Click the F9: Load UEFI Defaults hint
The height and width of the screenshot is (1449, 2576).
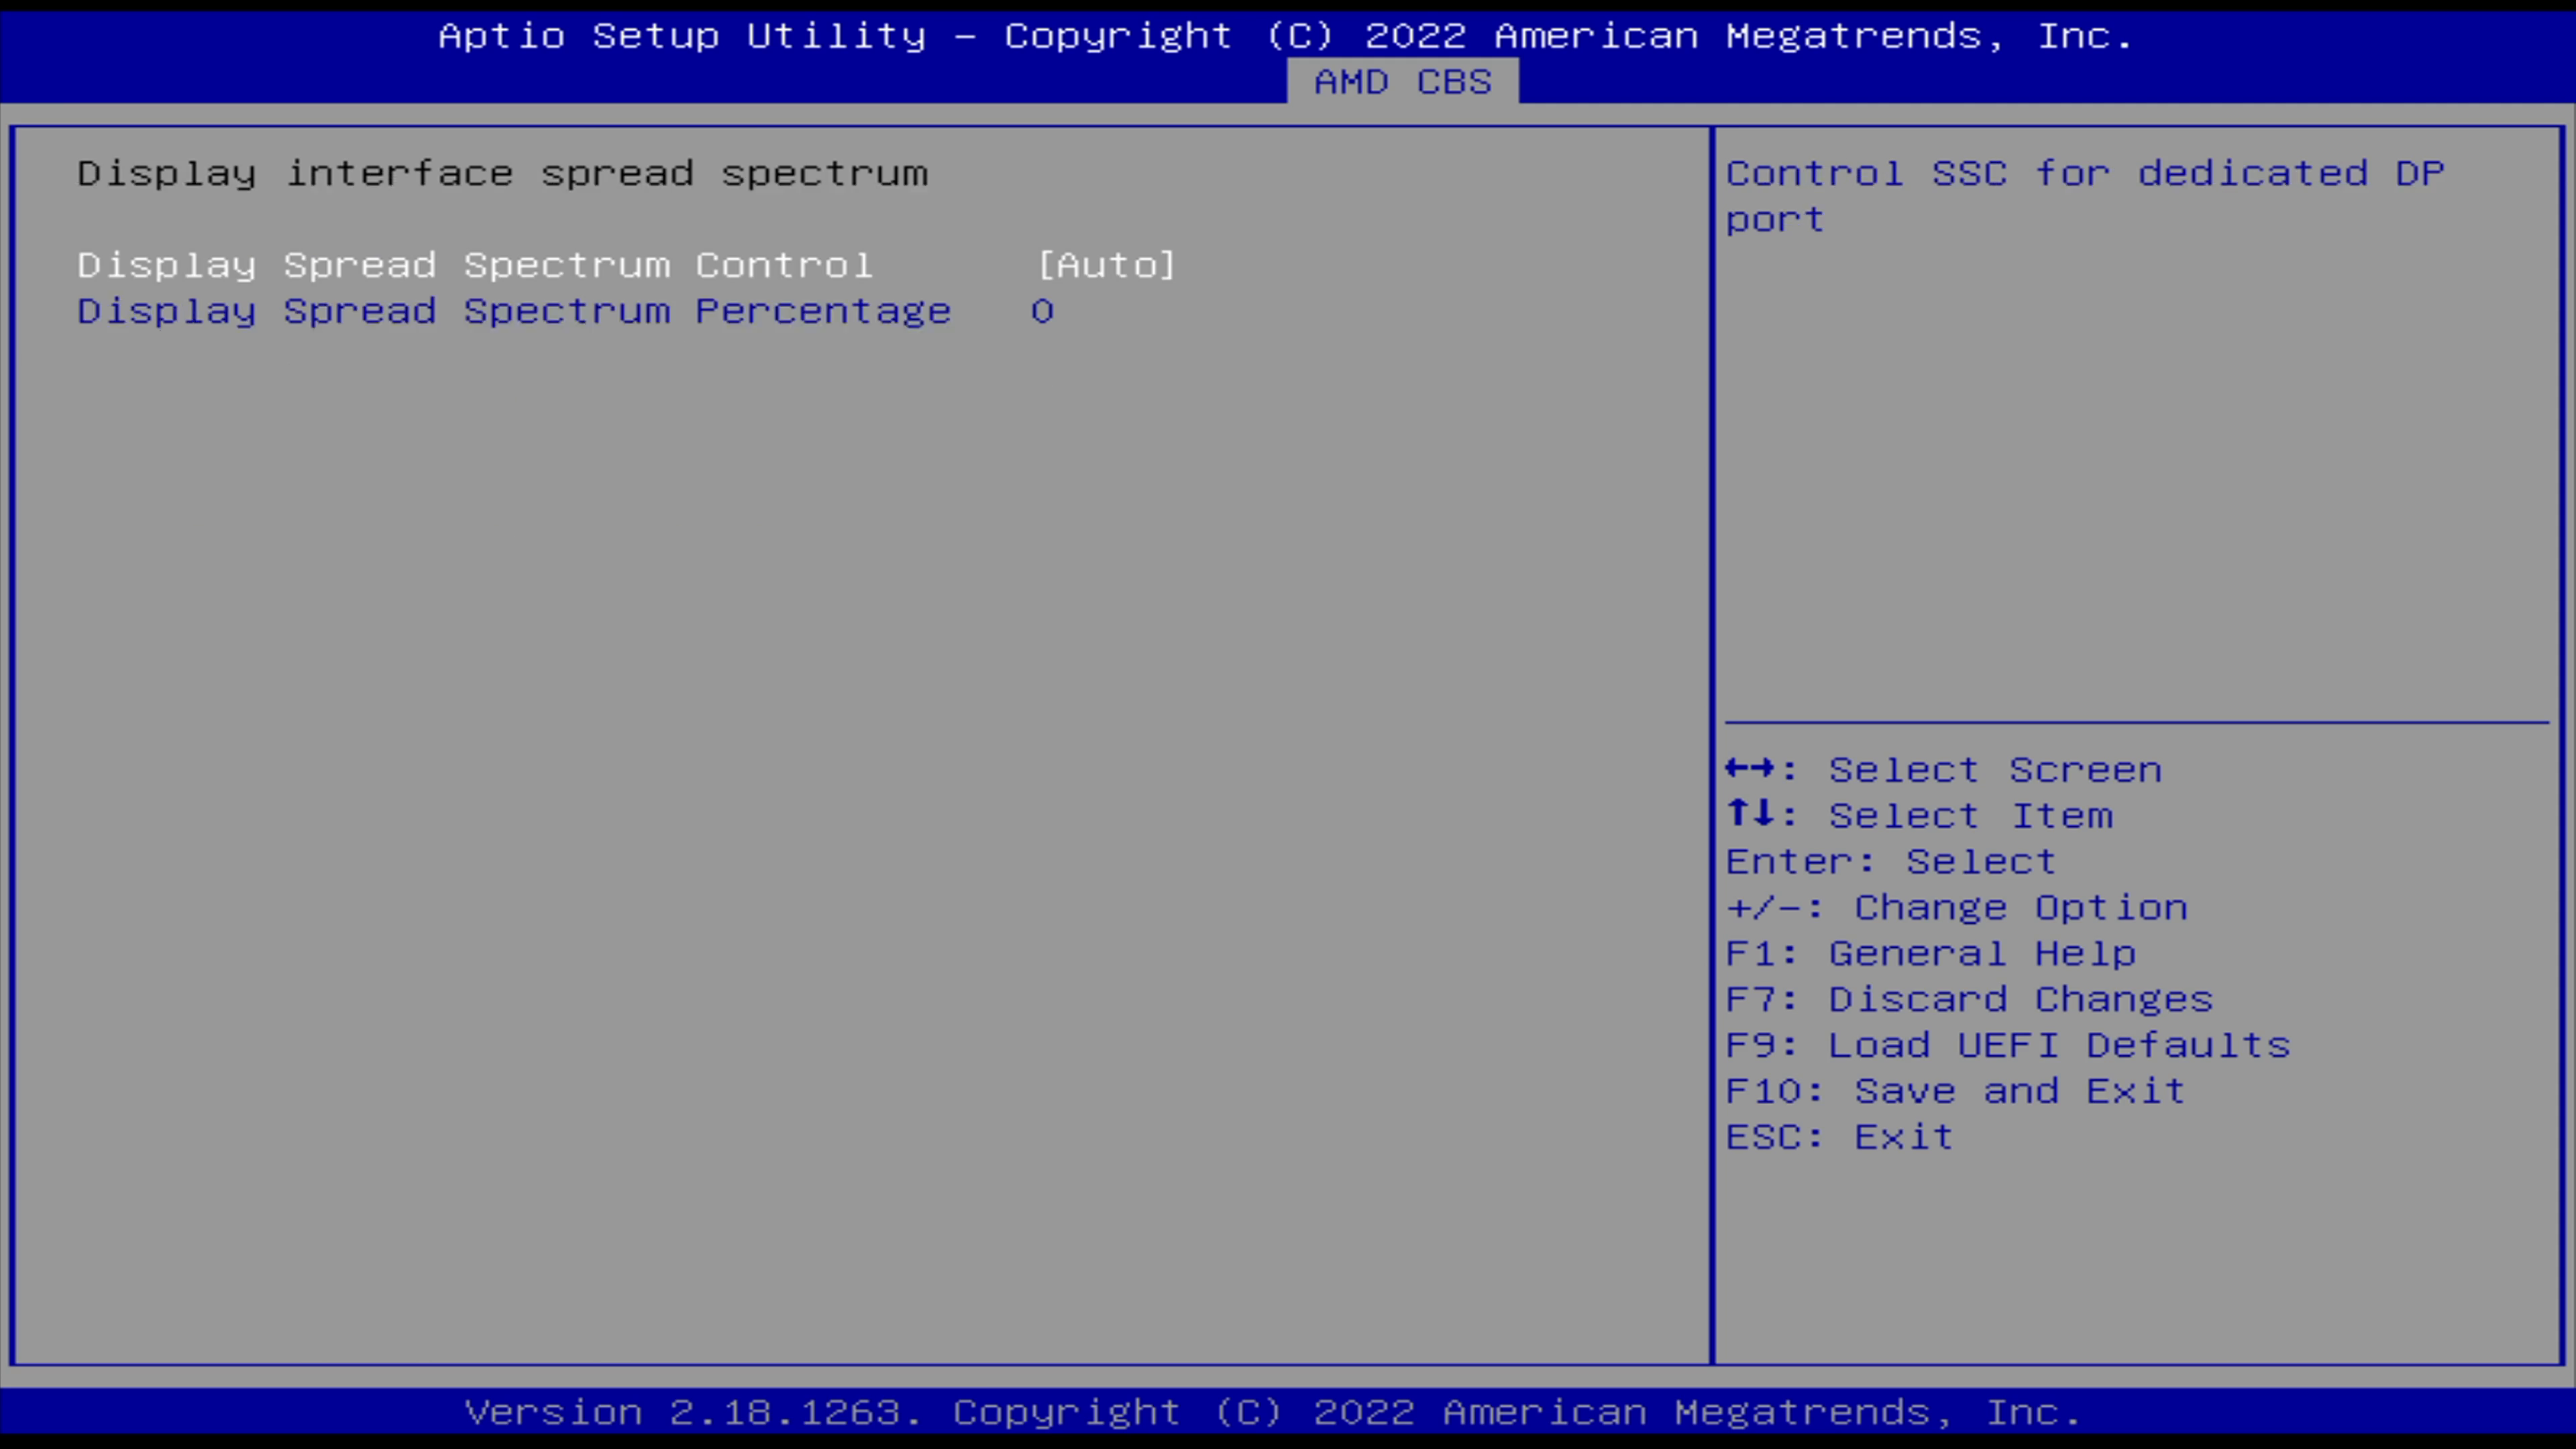(x=2008, y=1046)
